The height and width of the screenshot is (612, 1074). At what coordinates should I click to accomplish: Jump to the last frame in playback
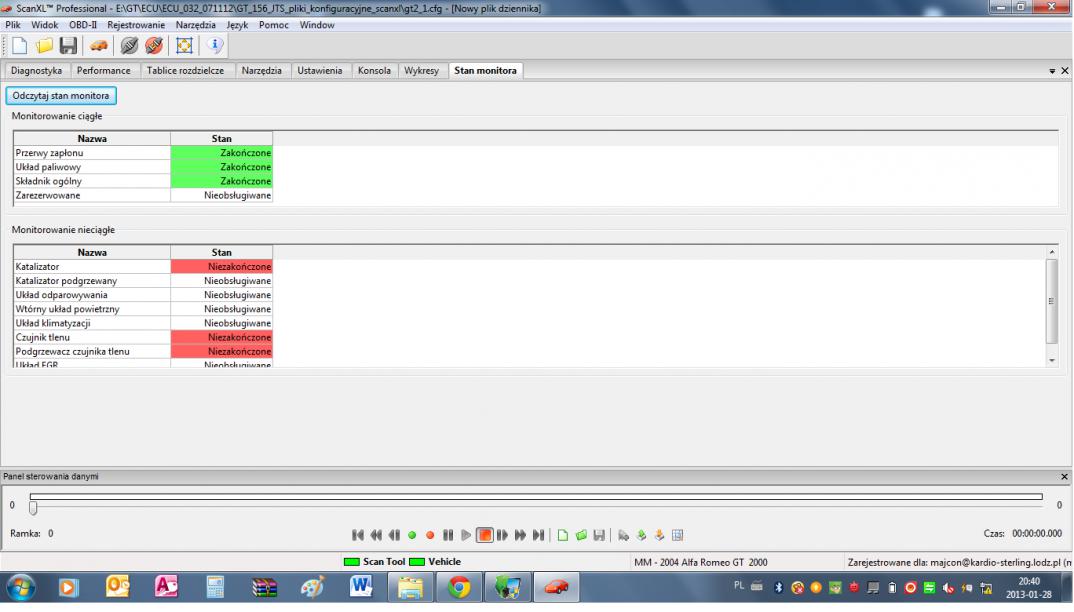click(538, 535)
